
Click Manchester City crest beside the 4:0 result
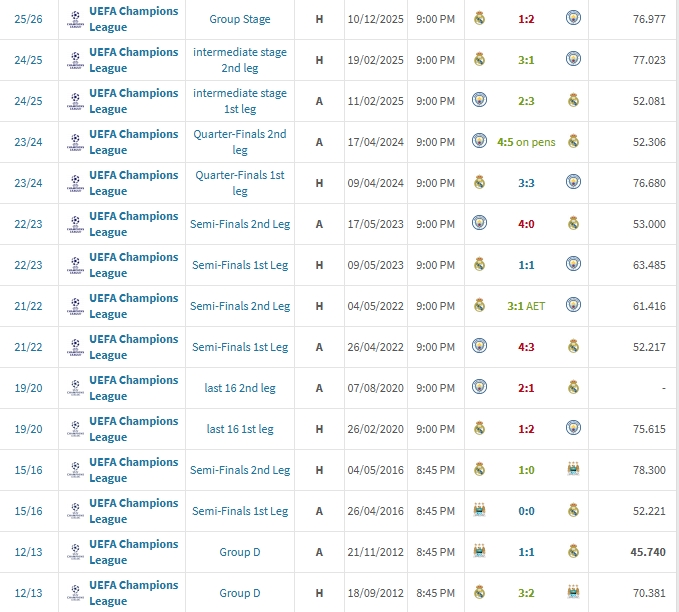pos(479,224)
